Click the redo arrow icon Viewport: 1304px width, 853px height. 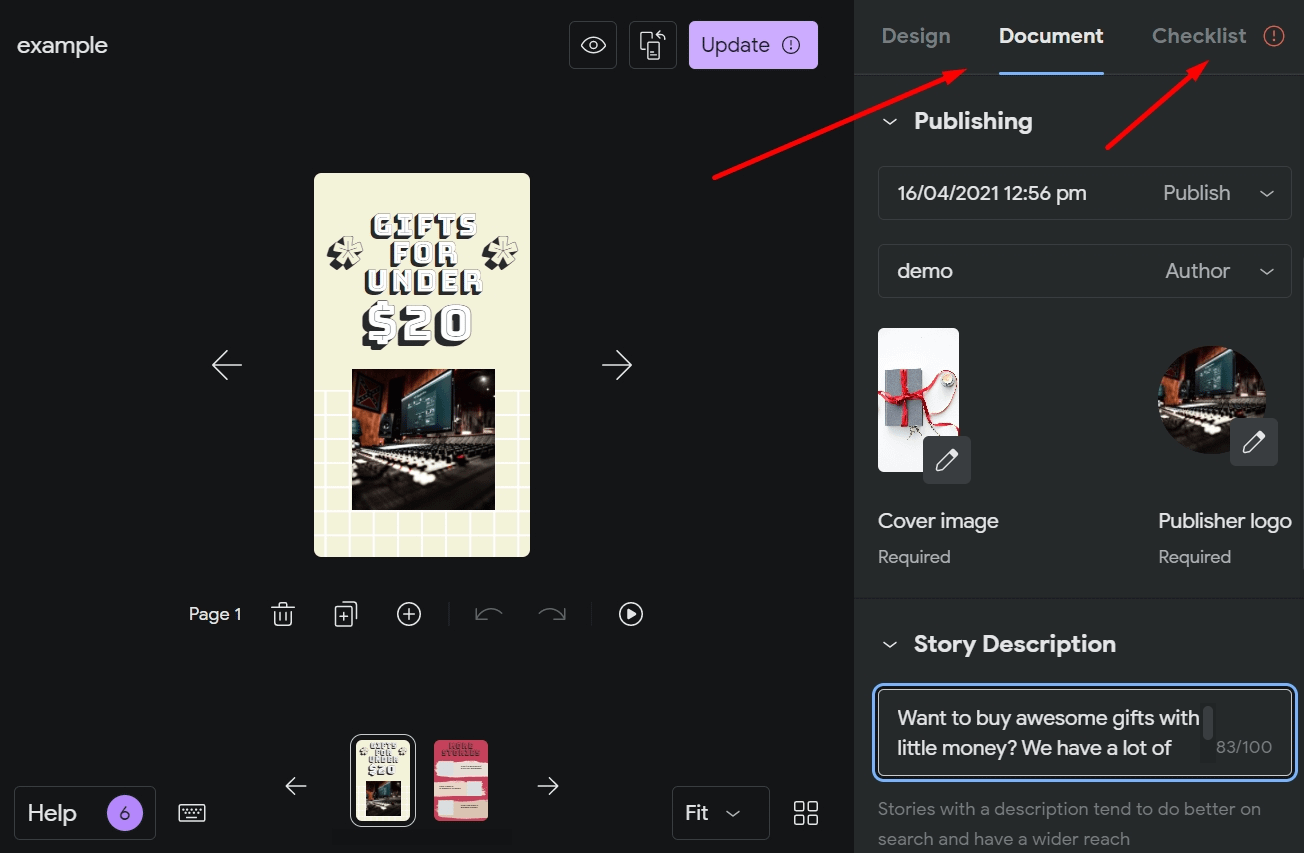[x=552, y=614]
